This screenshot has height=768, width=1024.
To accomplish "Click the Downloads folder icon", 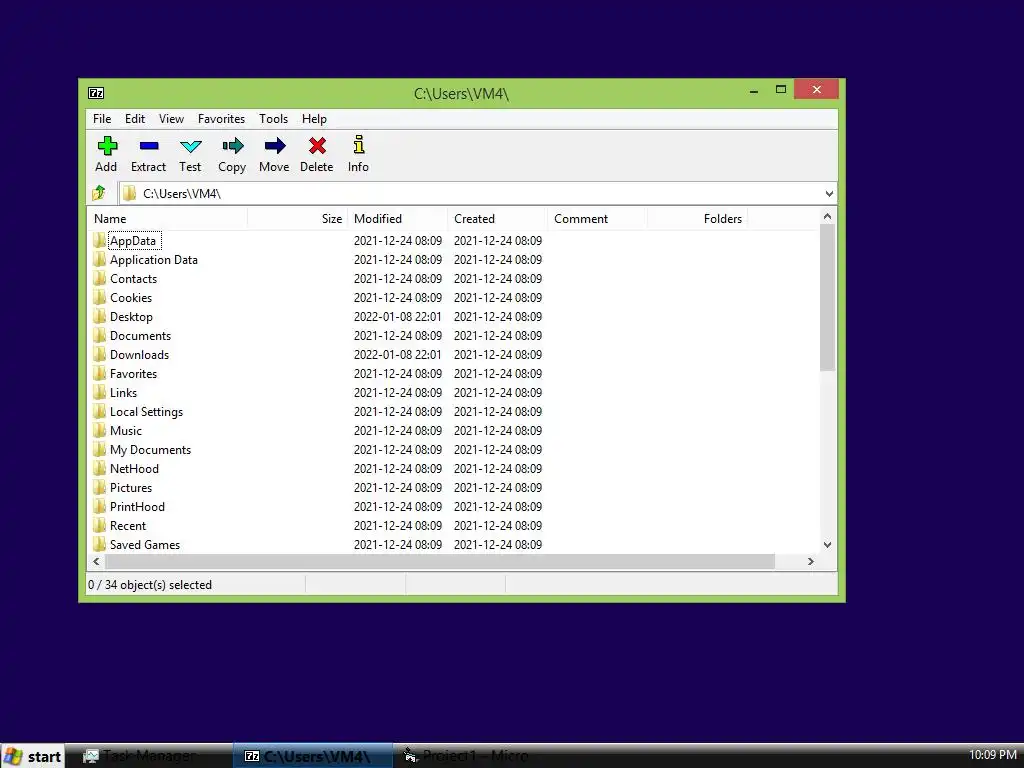I will (x=99, y=355).
